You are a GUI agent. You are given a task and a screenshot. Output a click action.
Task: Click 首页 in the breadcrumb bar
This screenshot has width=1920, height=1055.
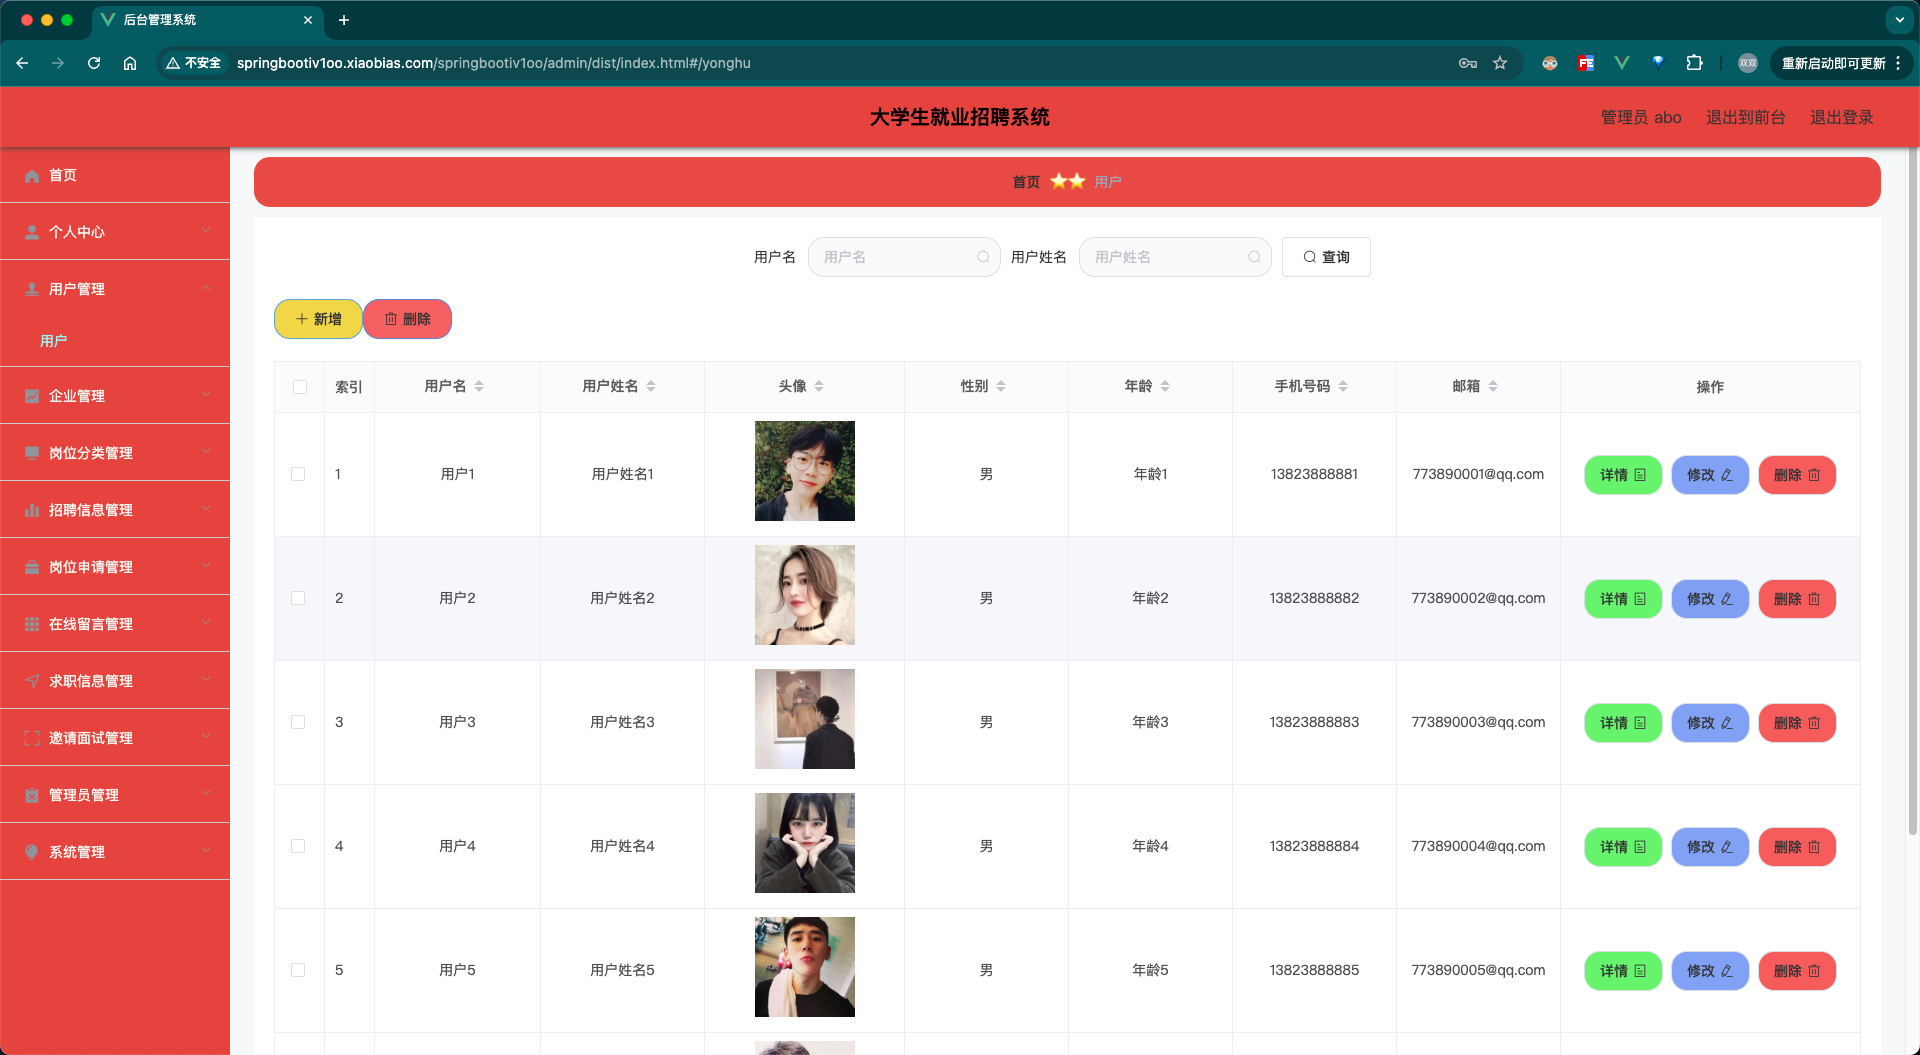click(1026, 182)
